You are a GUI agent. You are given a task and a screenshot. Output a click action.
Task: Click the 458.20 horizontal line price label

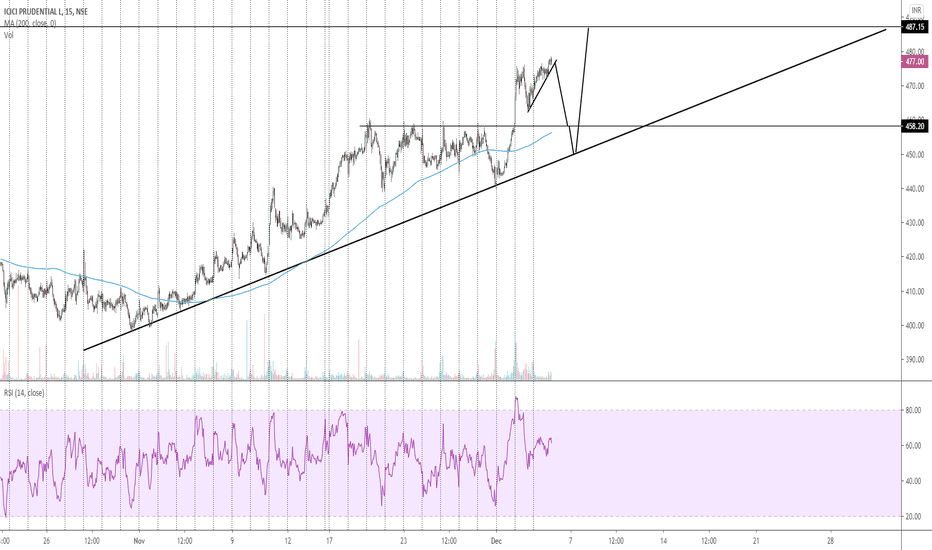pos(914,127)
